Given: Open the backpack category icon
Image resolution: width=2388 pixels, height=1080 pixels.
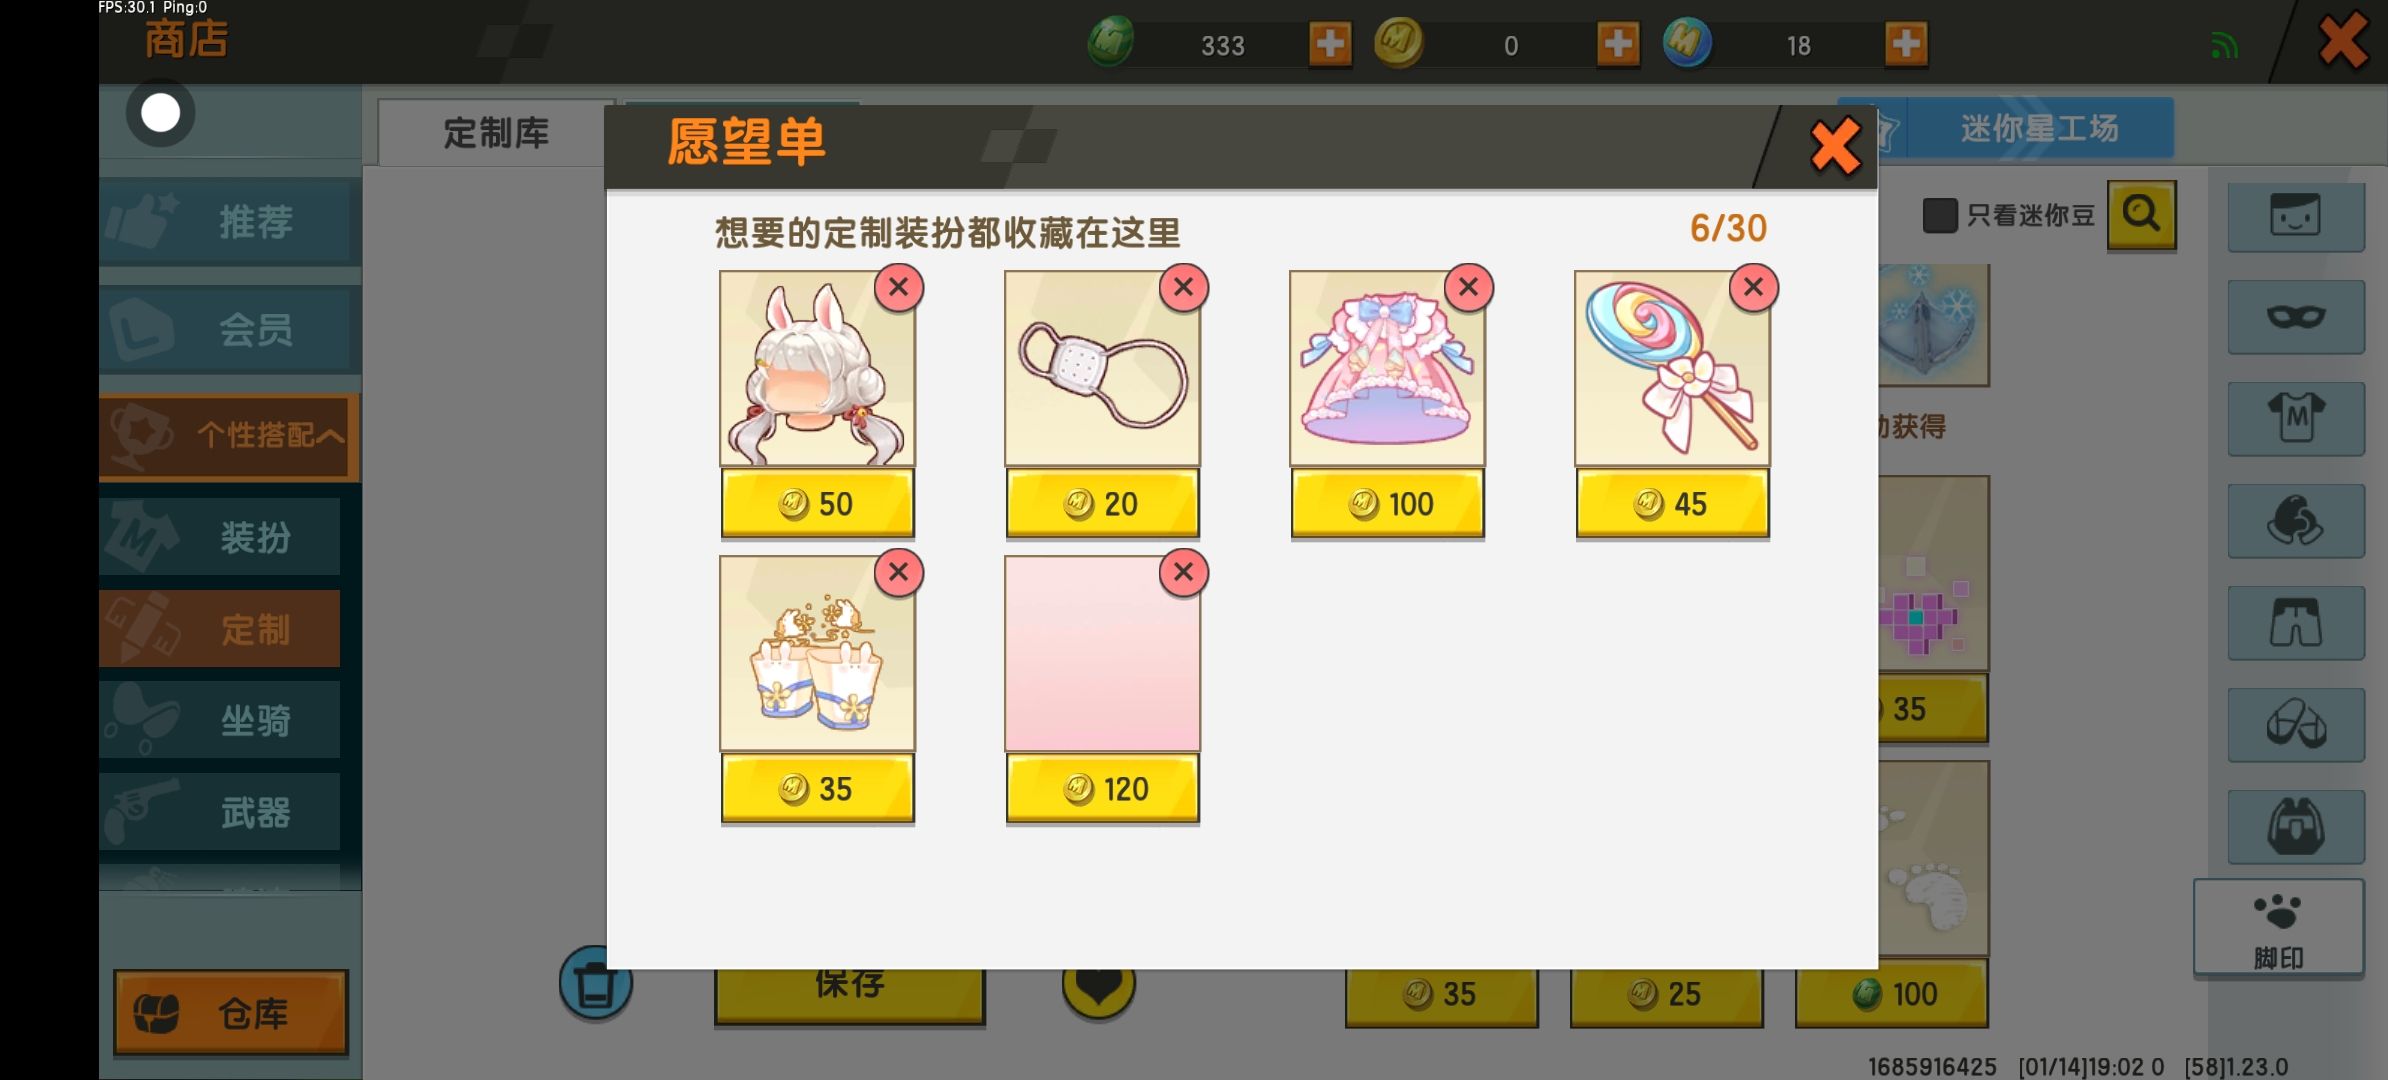Looking at the screenshot, I should click(x=2296, y=827).
